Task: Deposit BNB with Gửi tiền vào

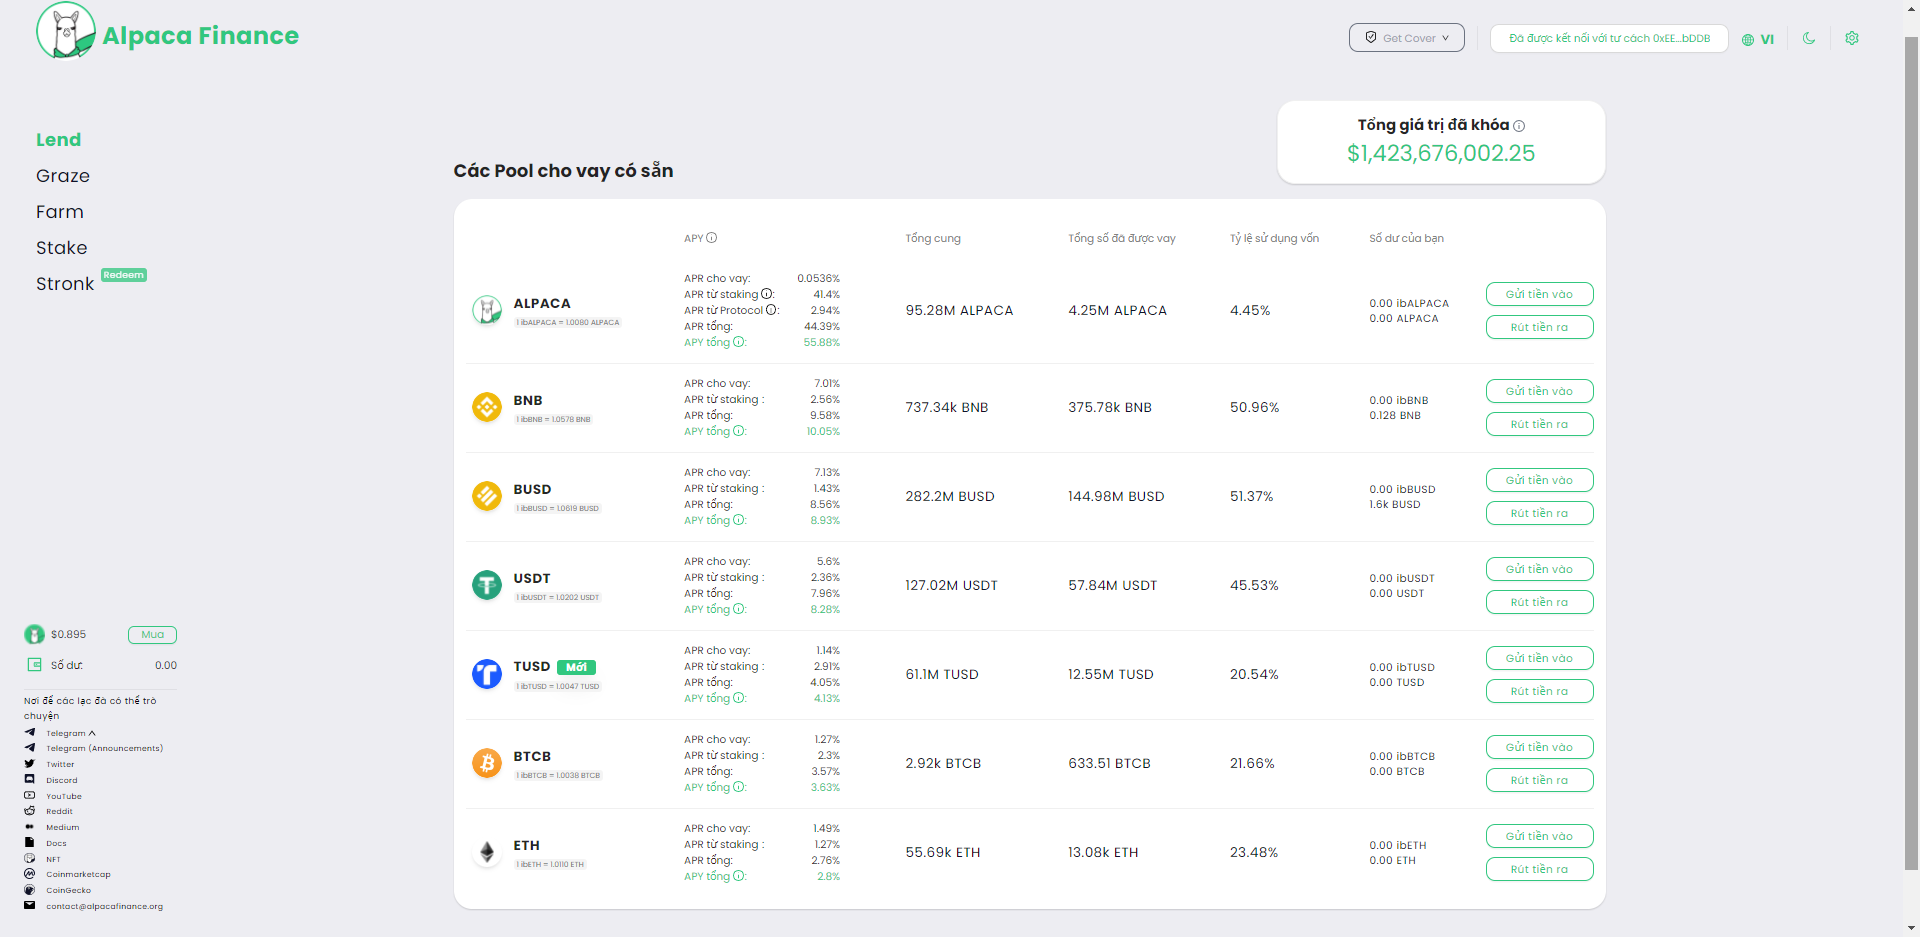Action: [x=1539, y=391]
